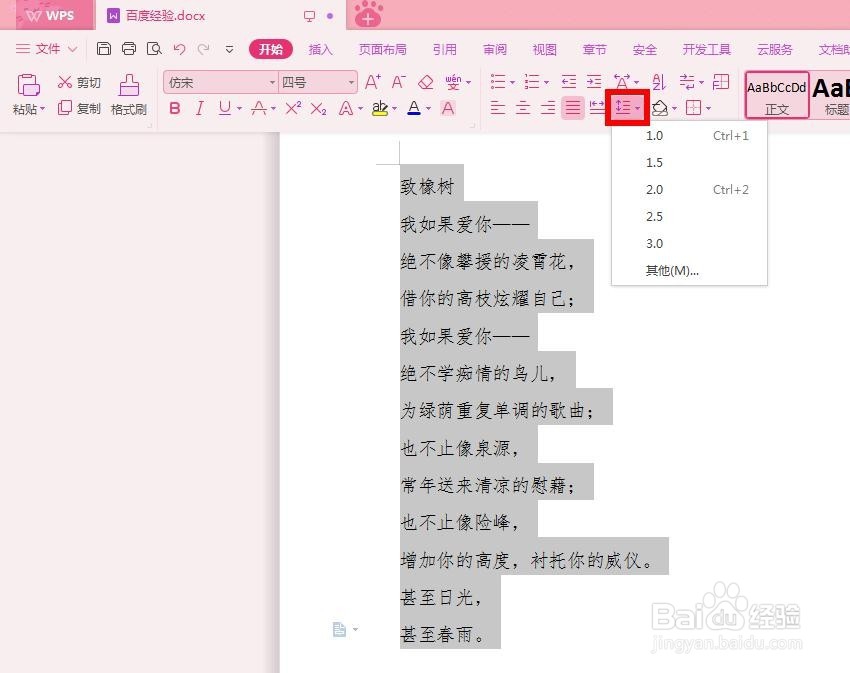Click the clear formatting eraser icon

click(x=425, y=82)
